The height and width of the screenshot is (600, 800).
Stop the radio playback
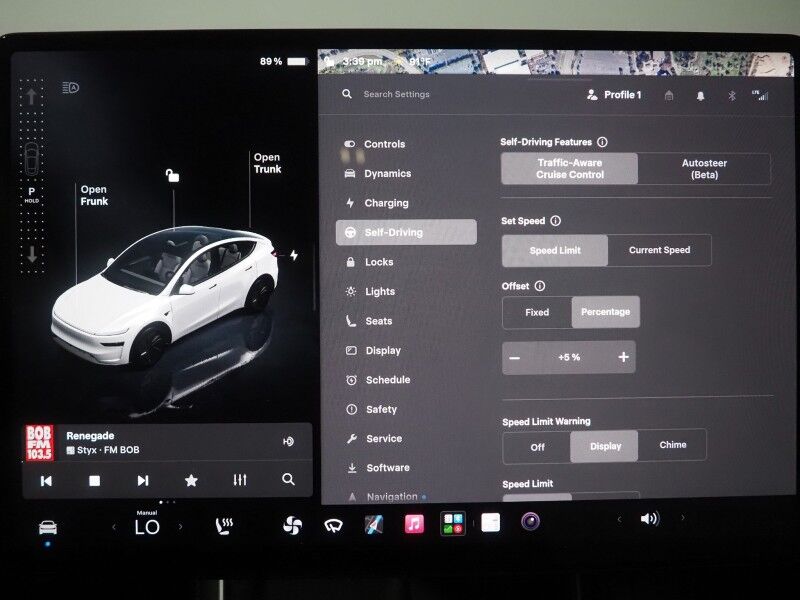pyautogui.click(x=94, y=481)
